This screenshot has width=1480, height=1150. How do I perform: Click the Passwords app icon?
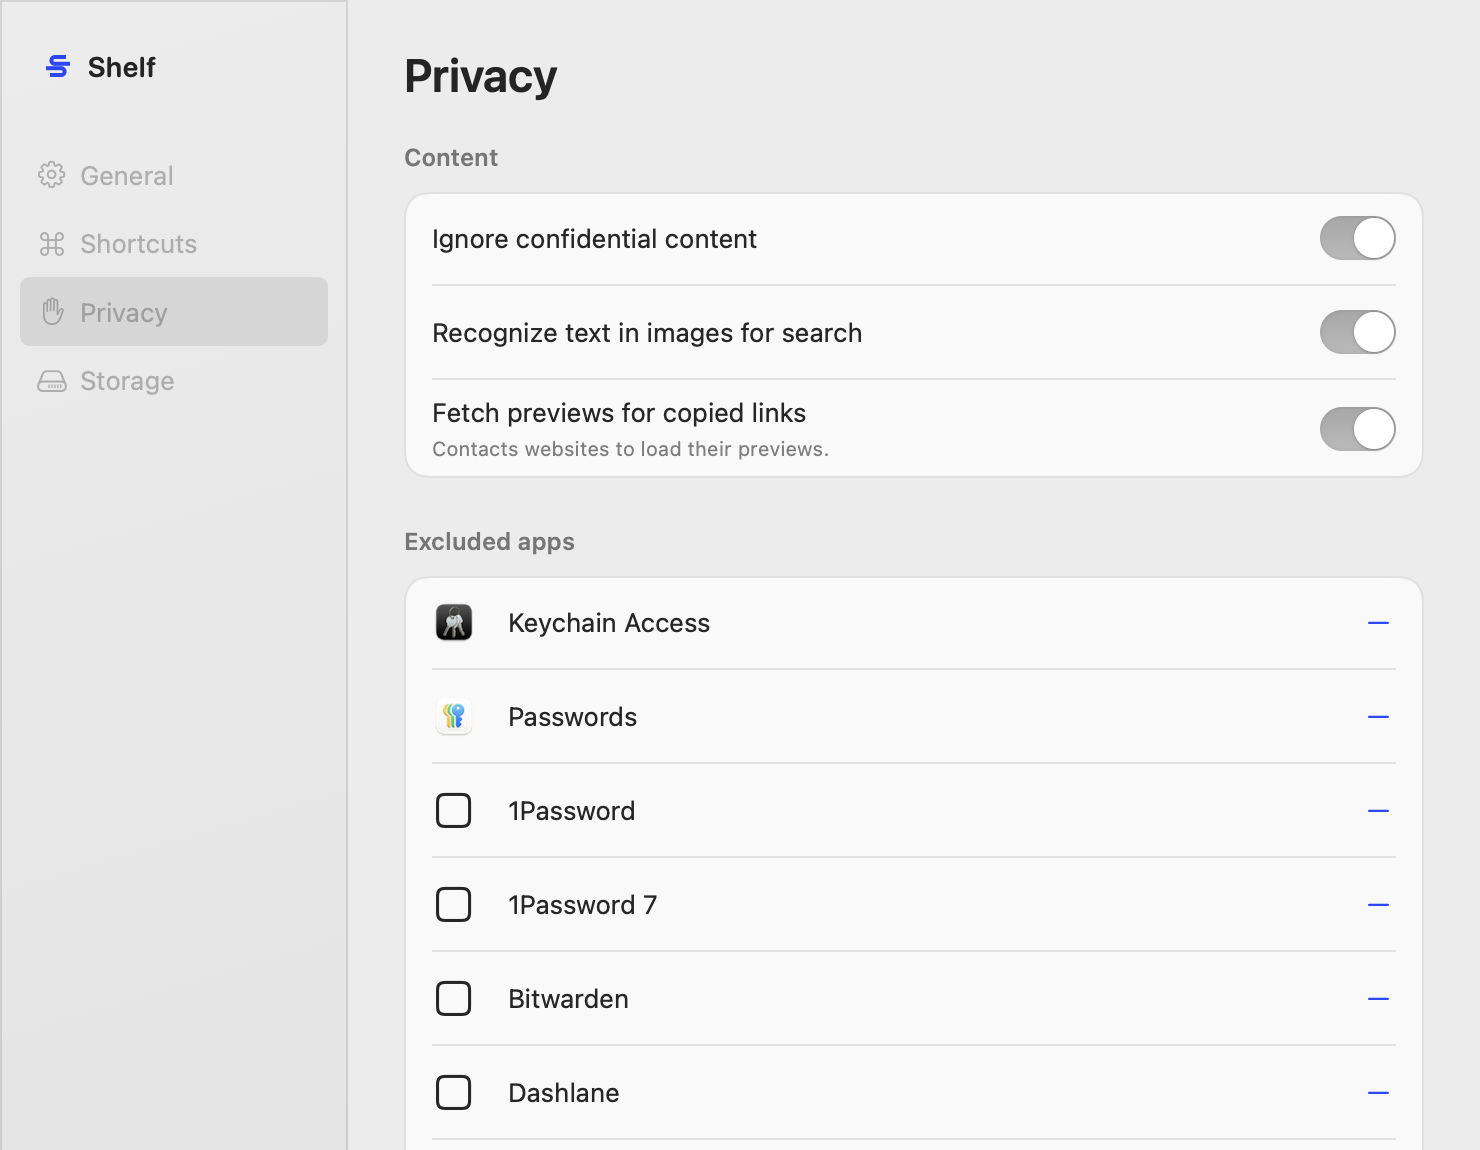454,716
